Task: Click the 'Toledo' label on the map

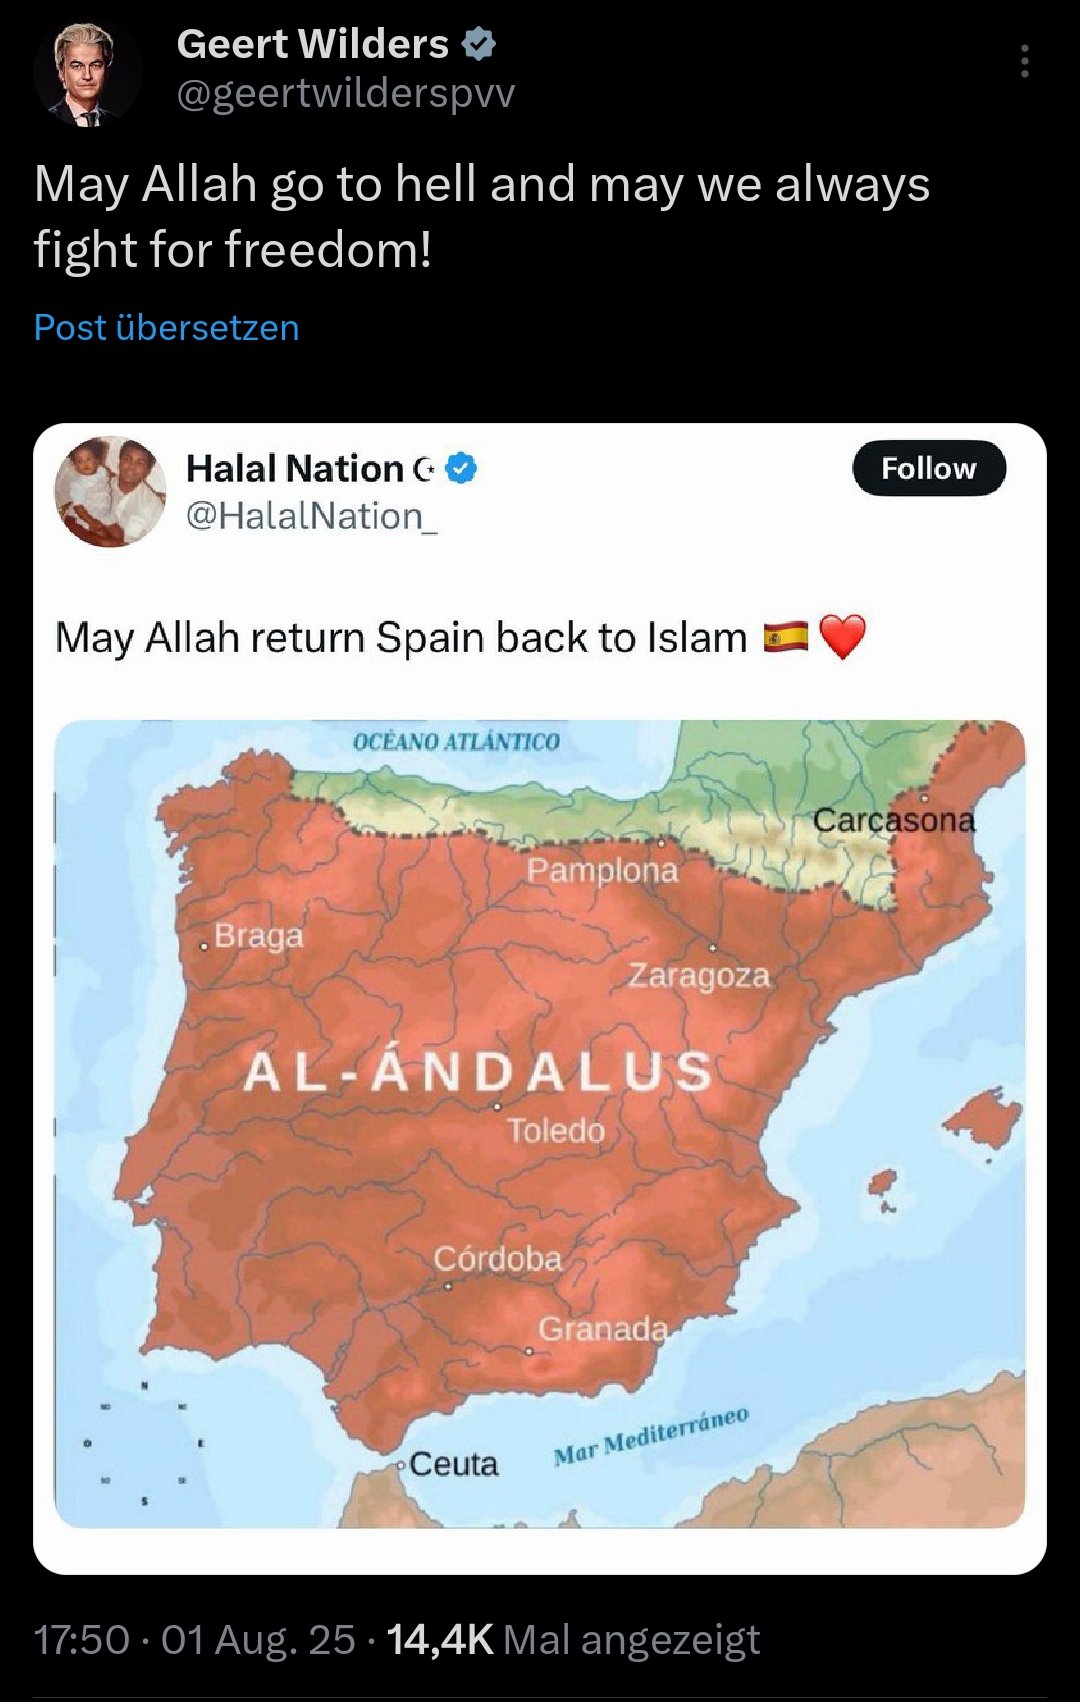Action: pos(556,1131)
